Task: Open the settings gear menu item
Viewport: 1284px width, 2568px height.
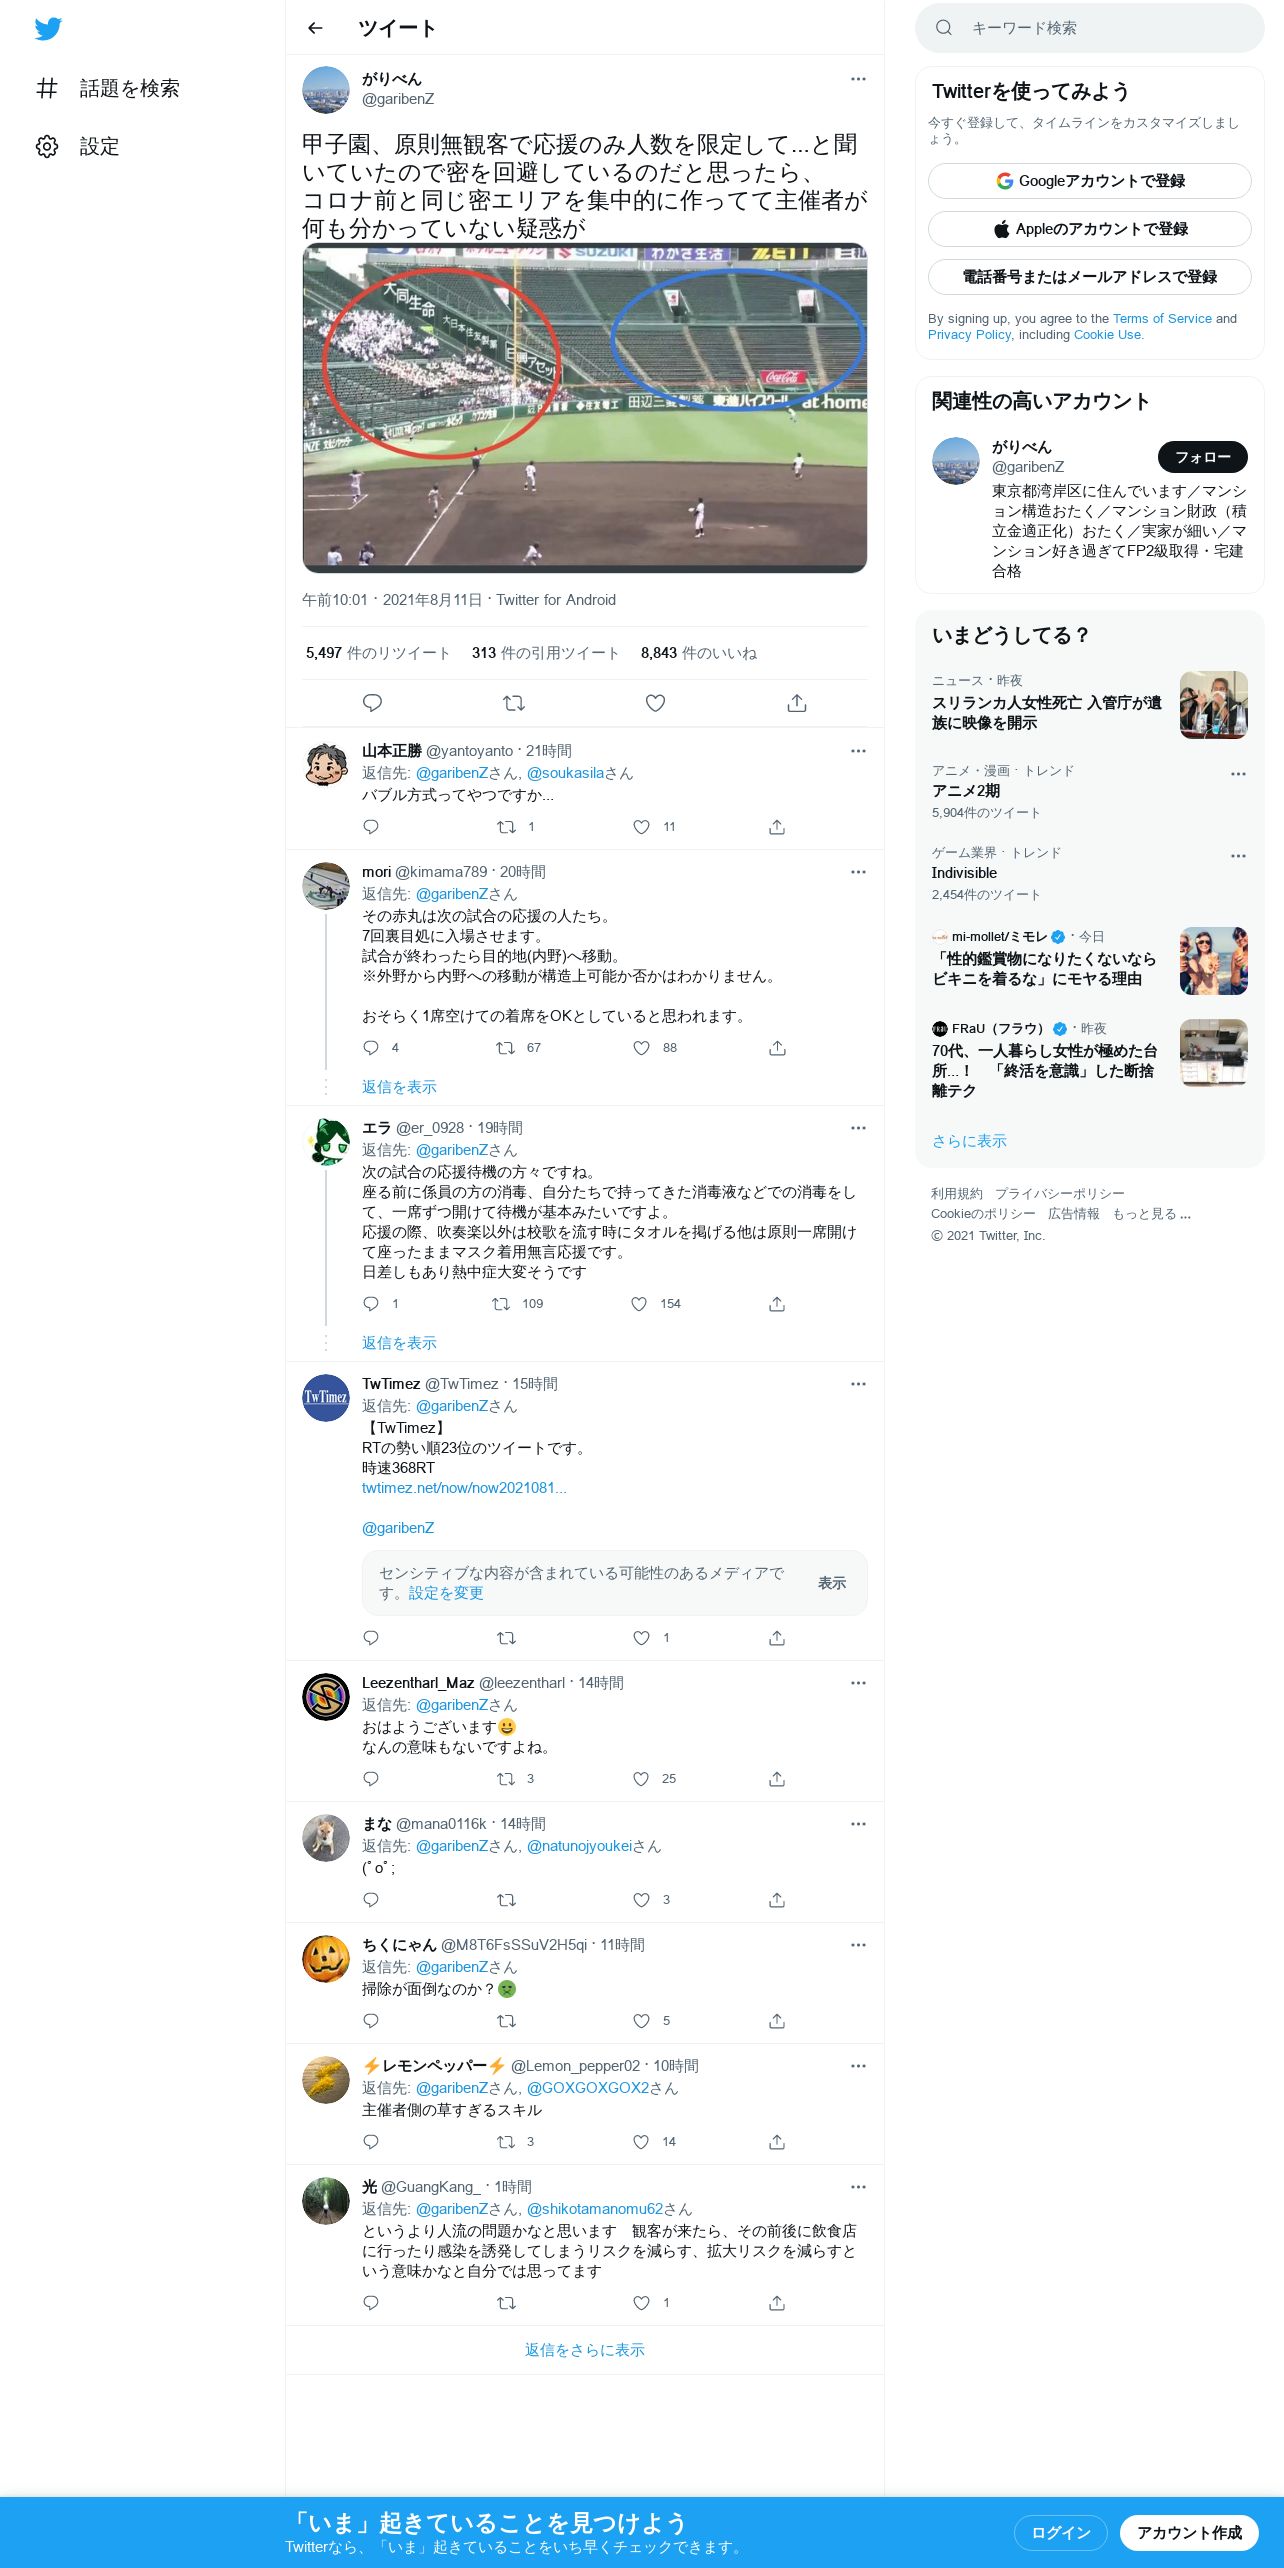Action: coord(78,146)
